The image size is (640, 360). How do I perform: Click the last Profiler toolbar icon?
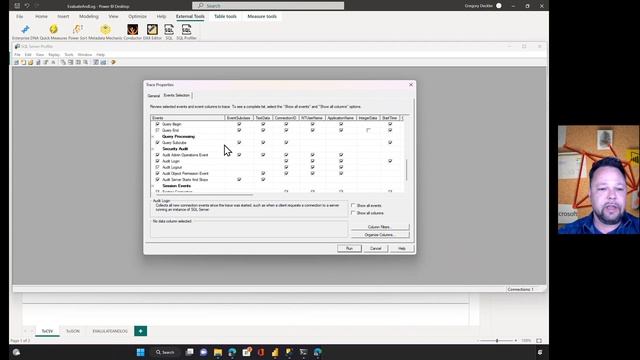[113, 62]
